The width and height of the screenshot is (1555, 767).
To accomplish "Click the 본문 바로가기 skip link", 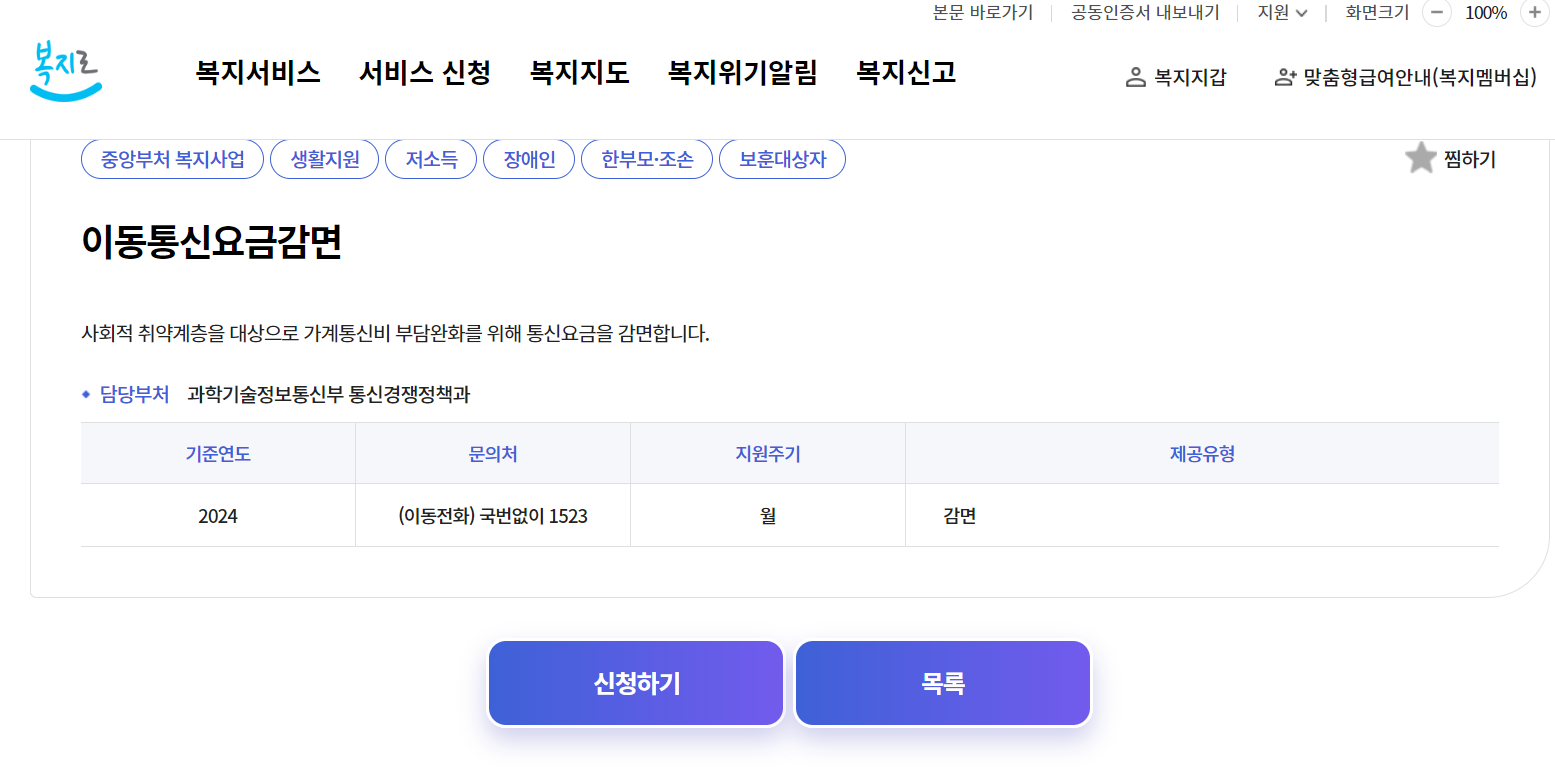I will [983, 13].
